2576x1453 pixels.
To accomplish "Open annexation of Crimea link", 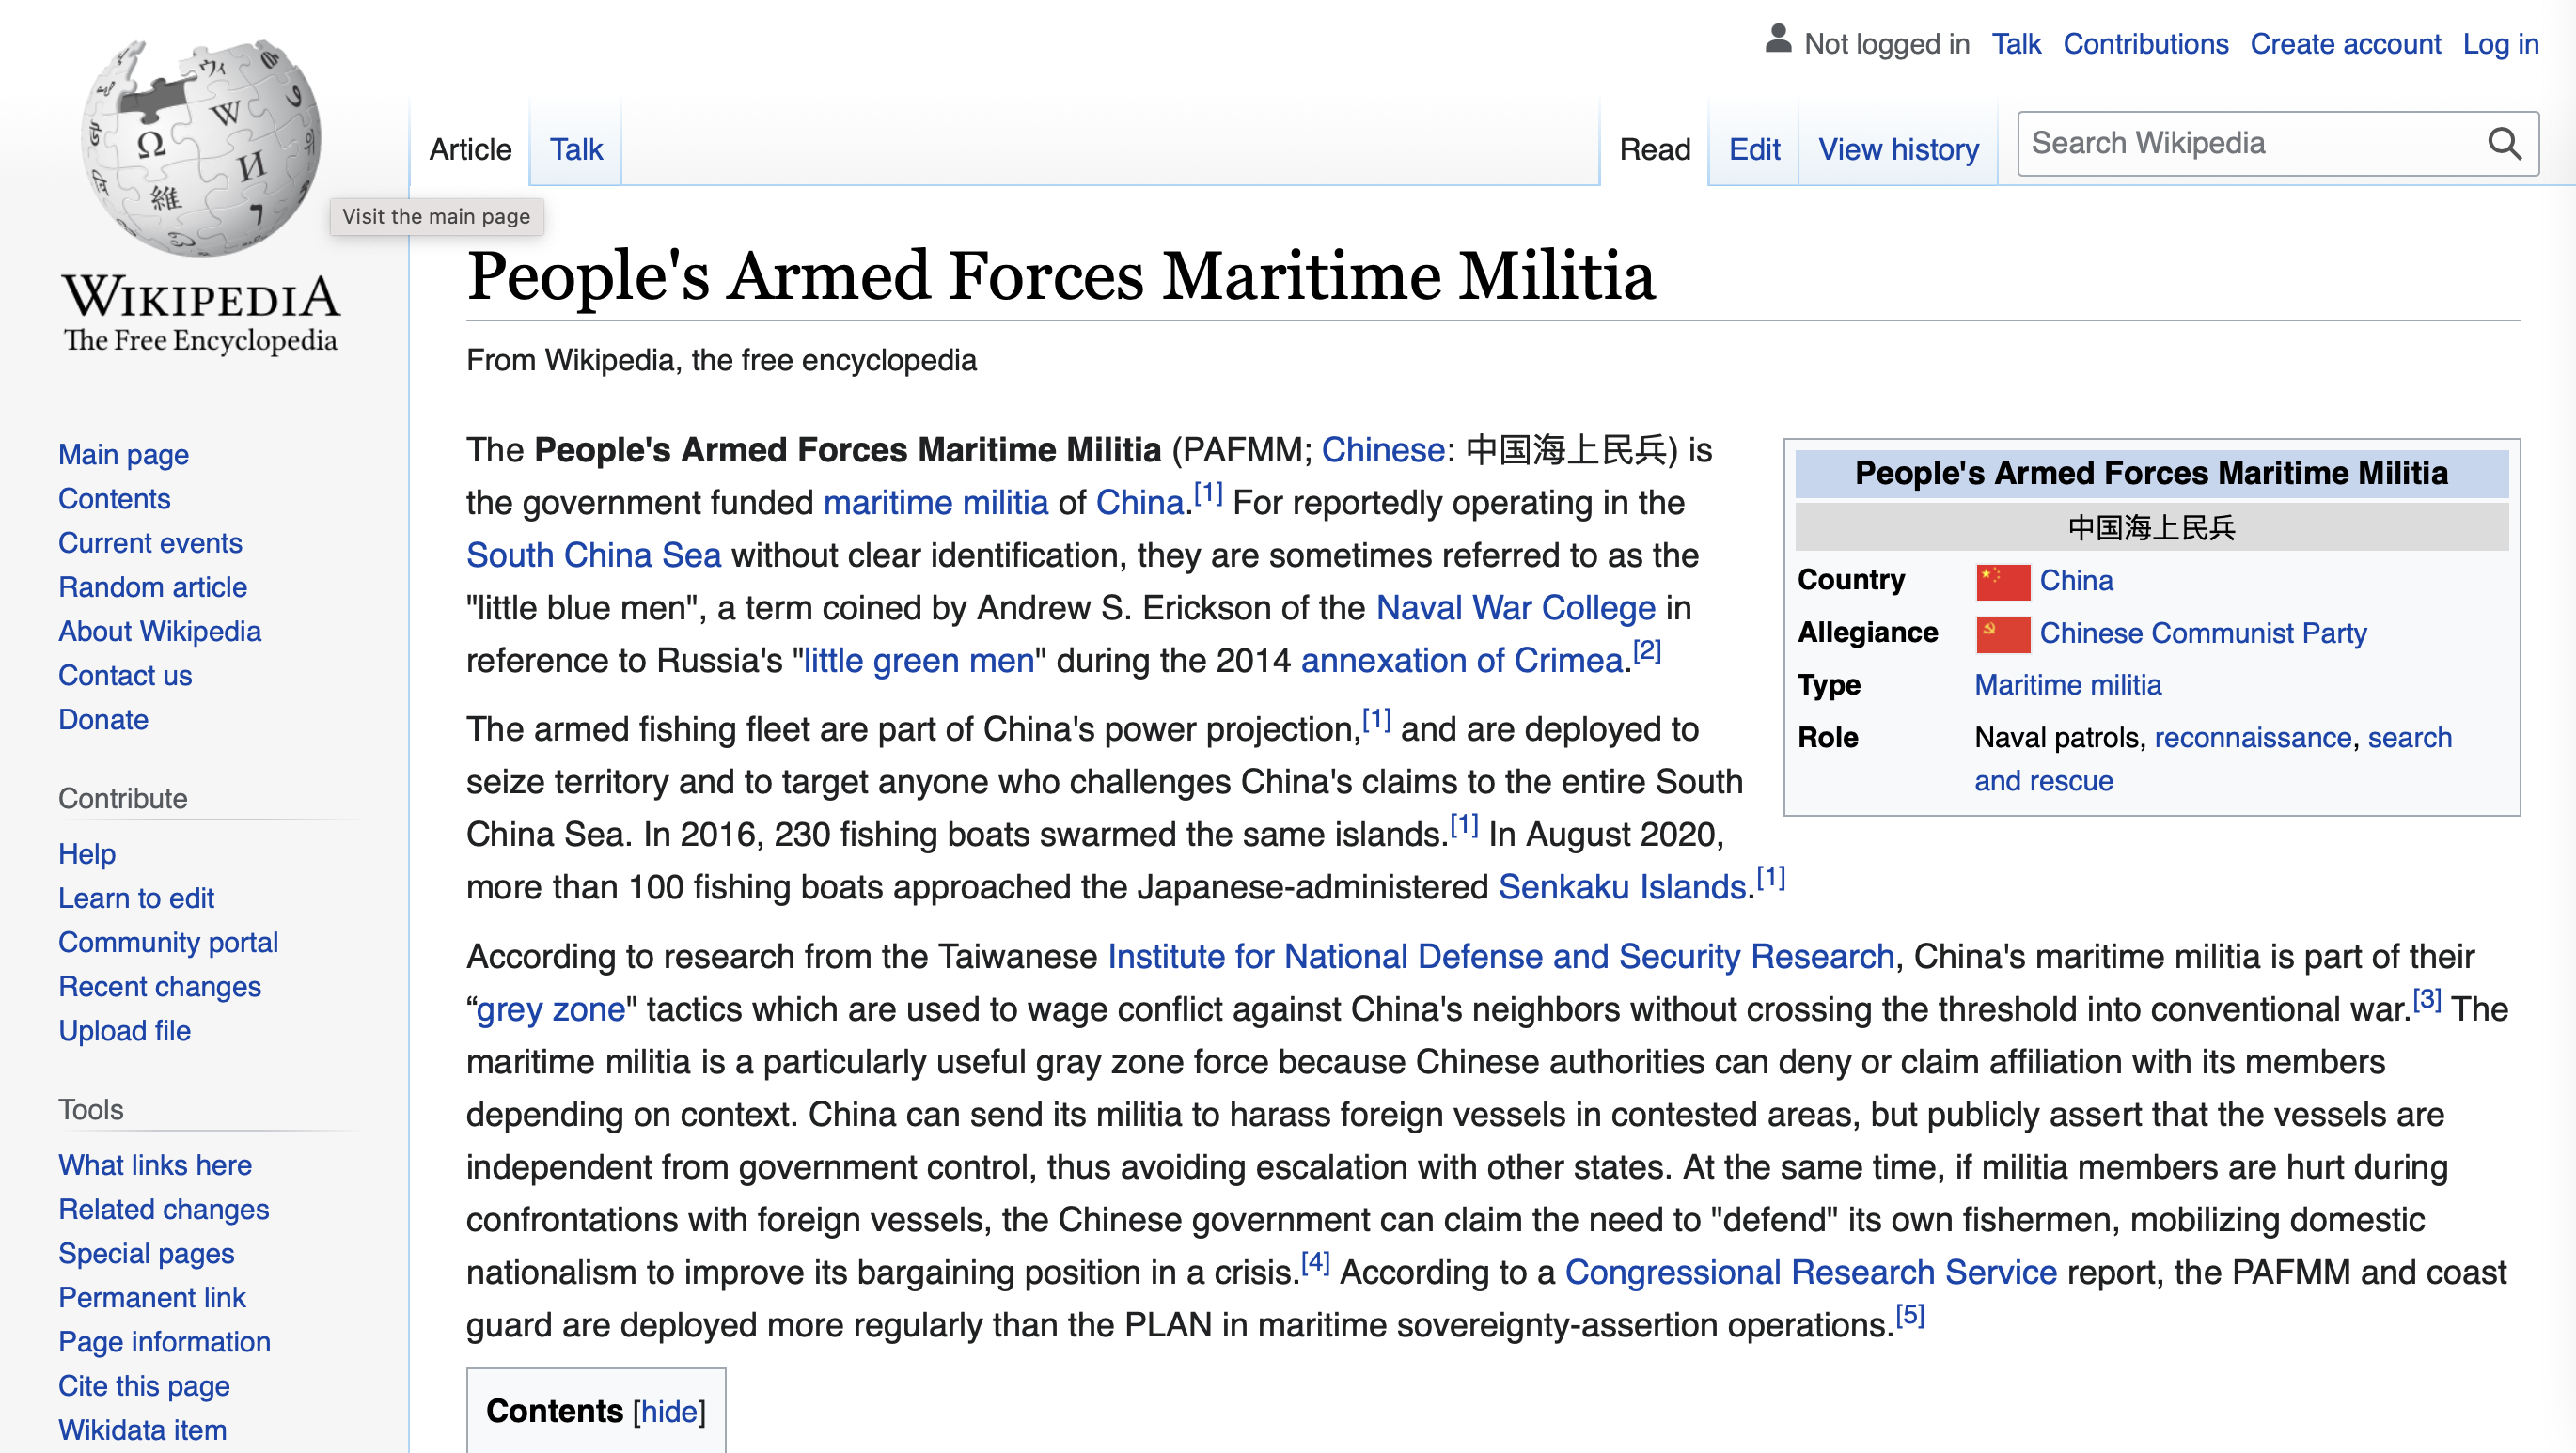I will tap(1462, 660).
